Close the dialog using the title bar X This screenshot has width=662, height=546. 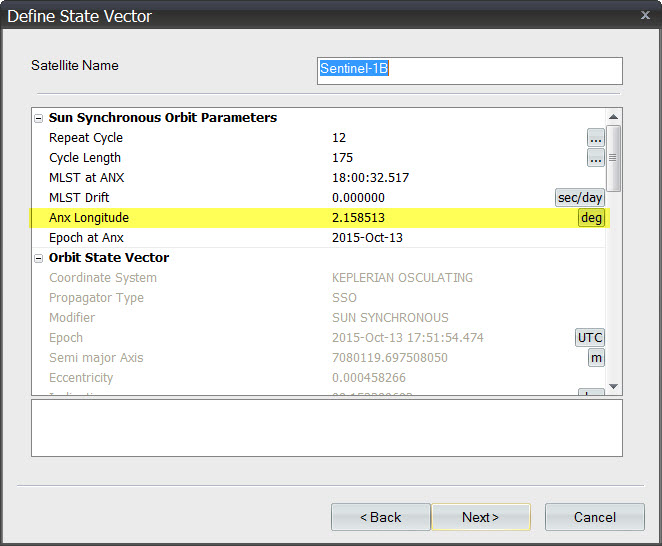coord(644,16)
